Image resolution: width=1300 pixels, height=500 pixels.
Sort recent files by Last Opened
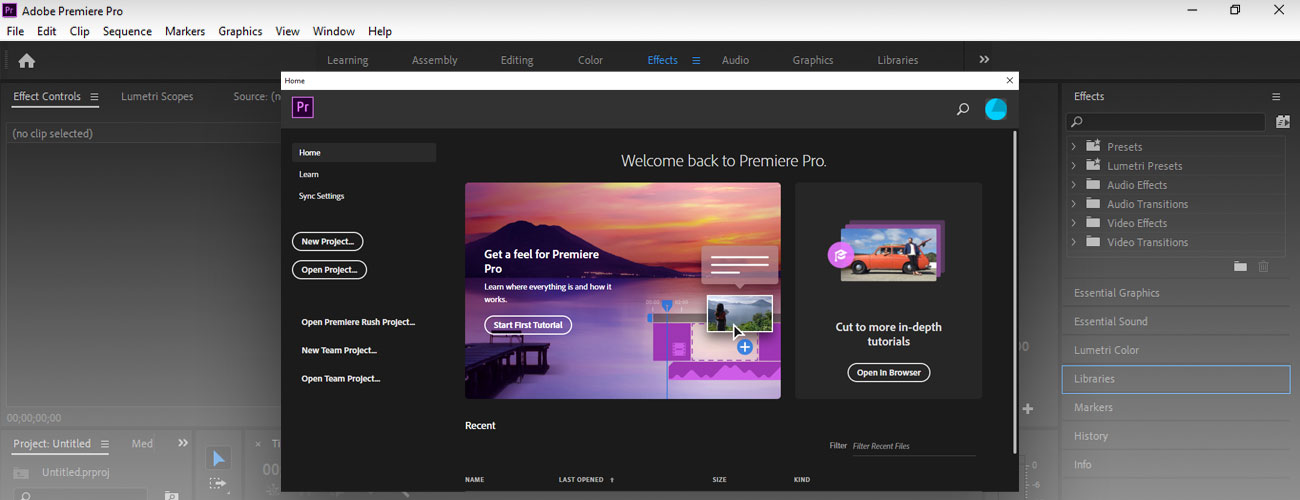[x=586, y=480]
